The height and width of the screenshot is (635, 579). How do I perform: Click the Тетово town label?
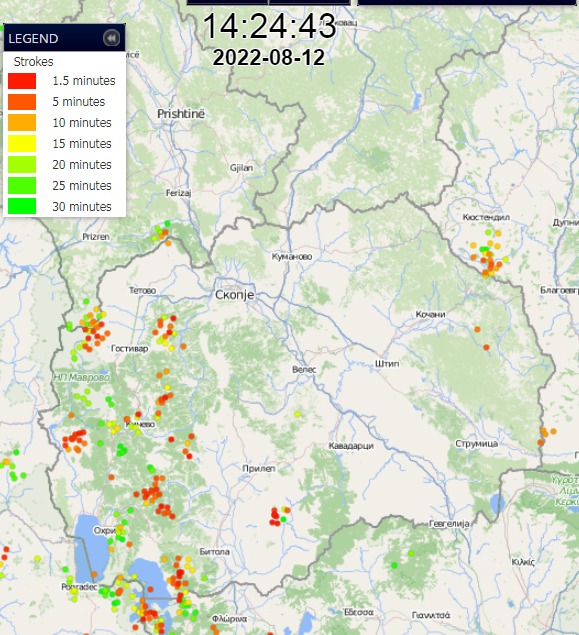(143, 290)
